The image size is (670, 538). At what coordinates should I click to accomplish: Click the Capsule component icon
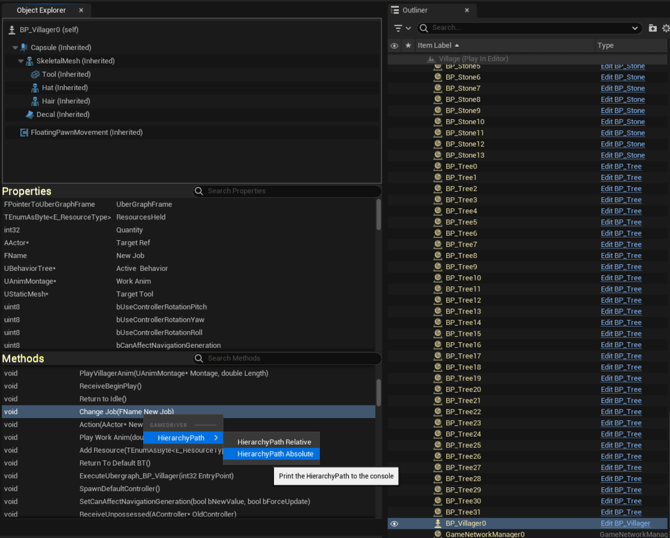(24, 47)
